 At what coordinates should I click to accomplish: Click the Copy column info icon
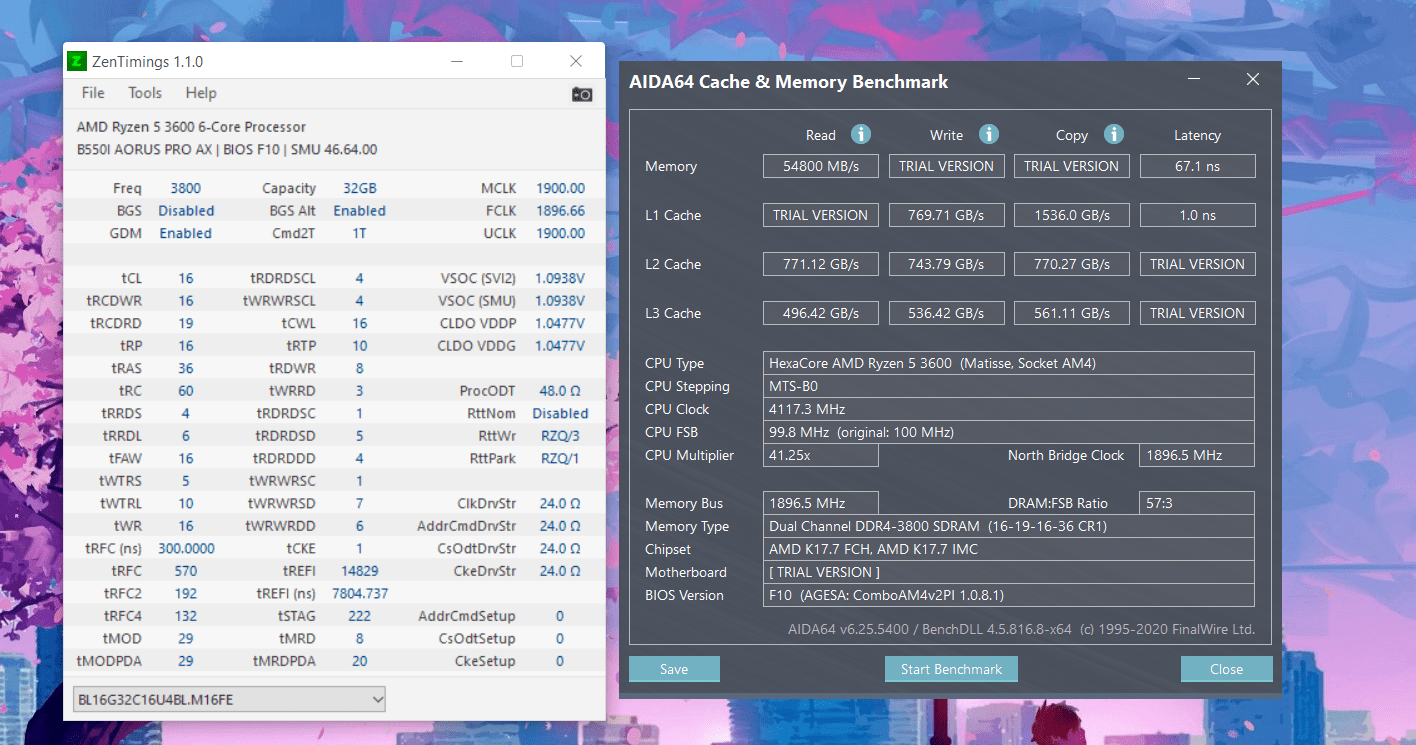pos(1114,134)
